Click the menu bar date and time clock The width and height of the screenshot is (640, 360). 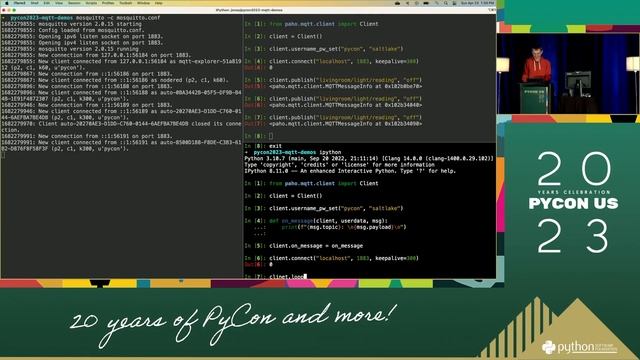click(478, 3)
